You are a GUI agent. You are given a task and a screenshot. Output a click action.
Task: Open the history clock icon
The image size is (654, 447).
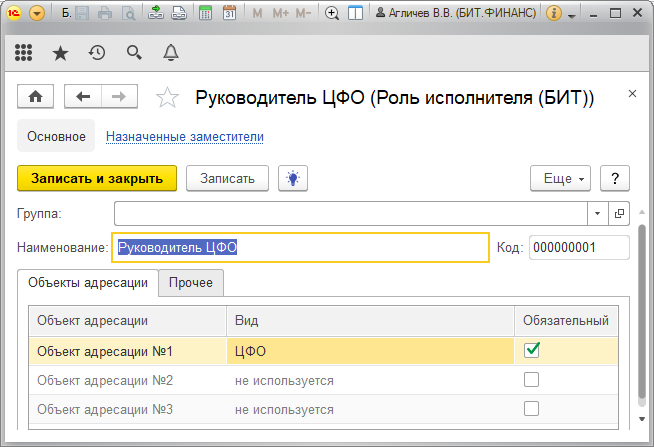97,53
